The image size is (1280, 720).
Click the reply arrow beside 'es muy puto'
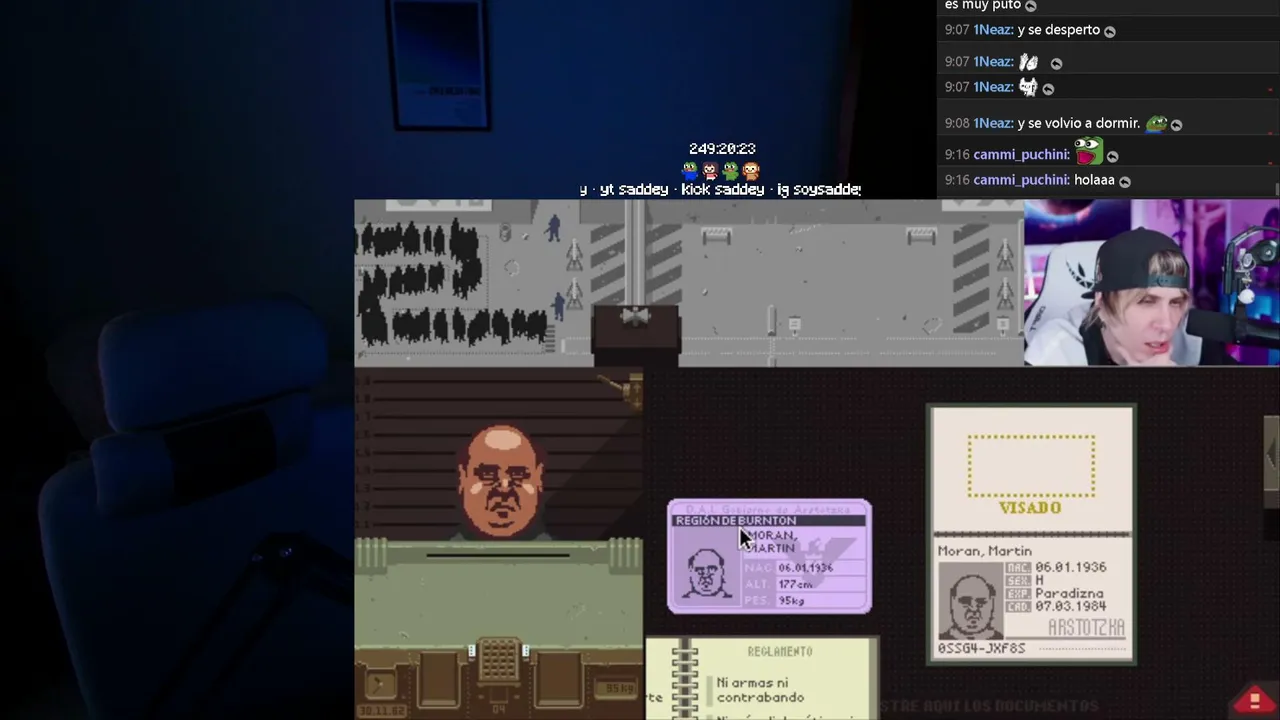pos(1031,6)
